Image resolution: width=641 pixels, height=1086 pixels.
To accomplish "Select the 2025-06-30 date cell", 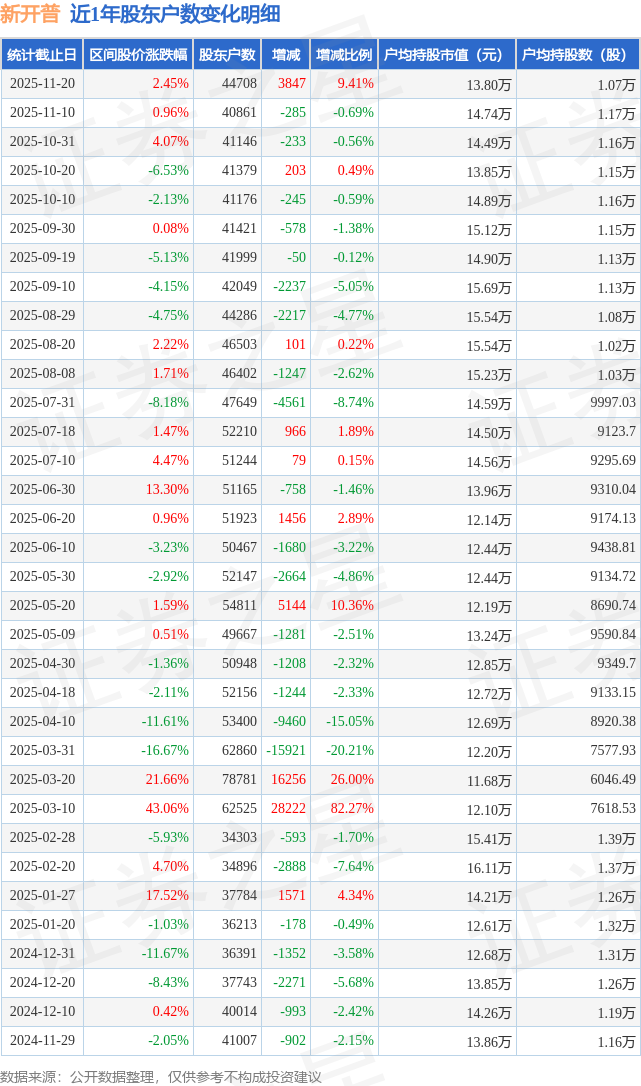I will [x=41, y=489].
